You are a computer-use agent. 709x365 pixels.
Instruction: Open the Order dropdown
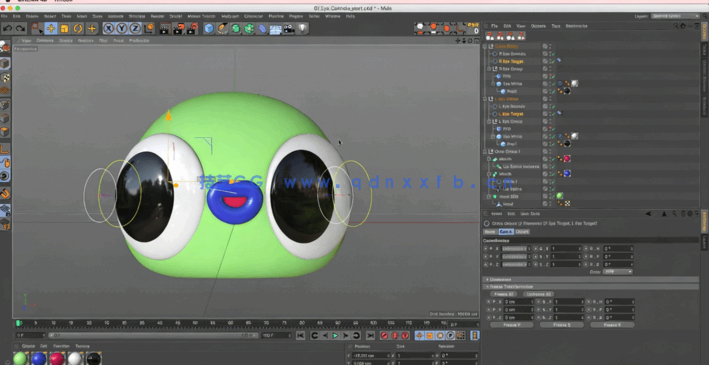617,272
